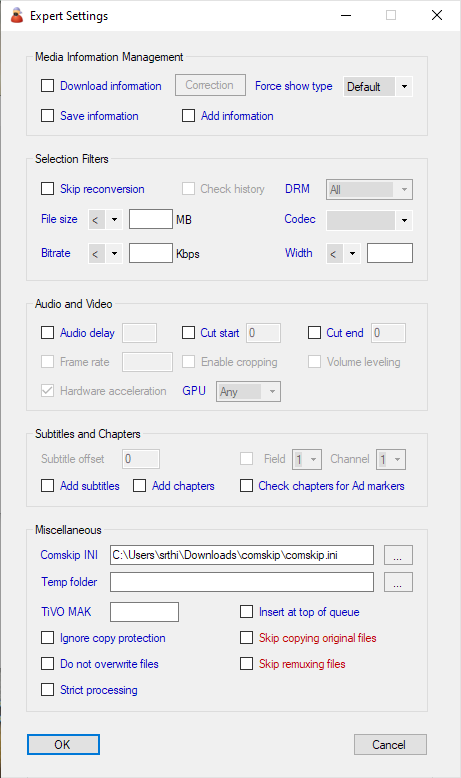
Task: Toggle the Add subtitles checkbox
Action: (48, 486)
